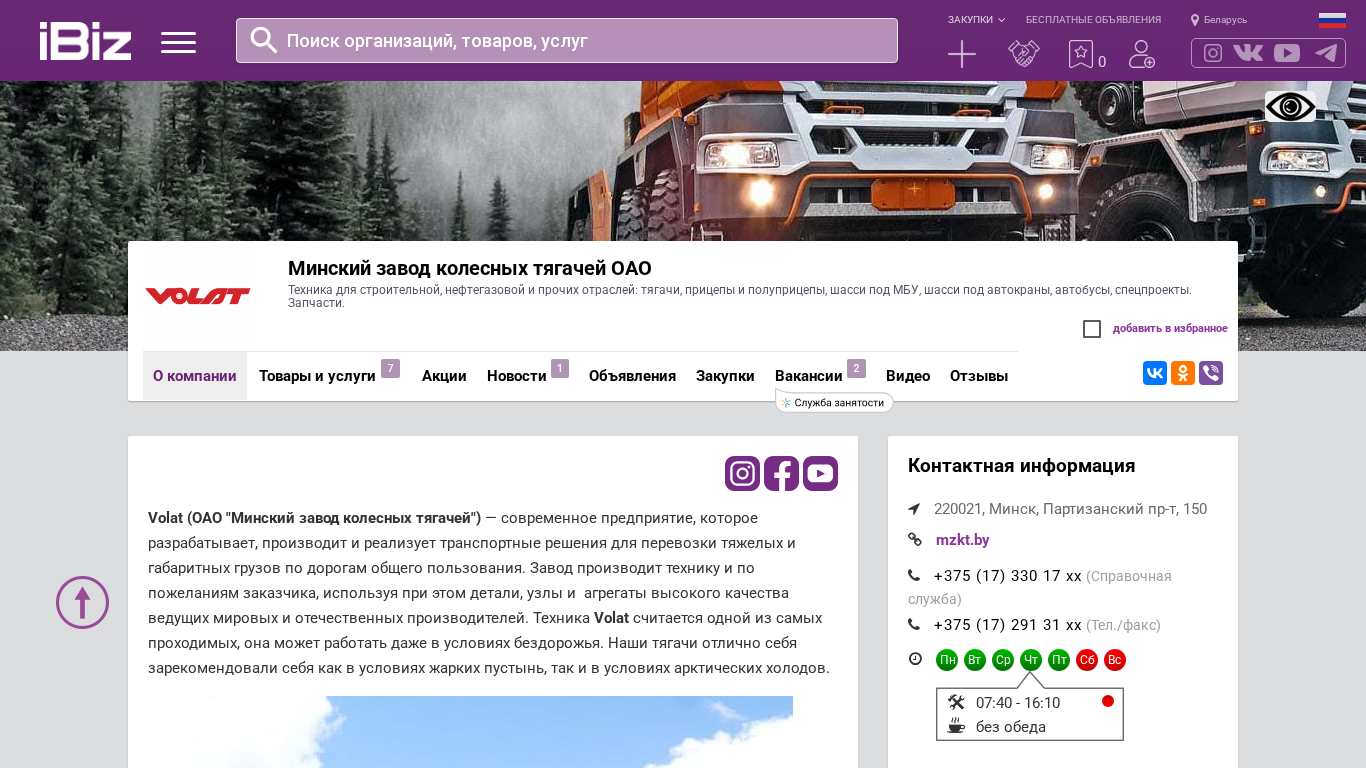The image size is (1366, 768).
Task: Open the handshake partners icon
Action: [x=1023, y=54]
